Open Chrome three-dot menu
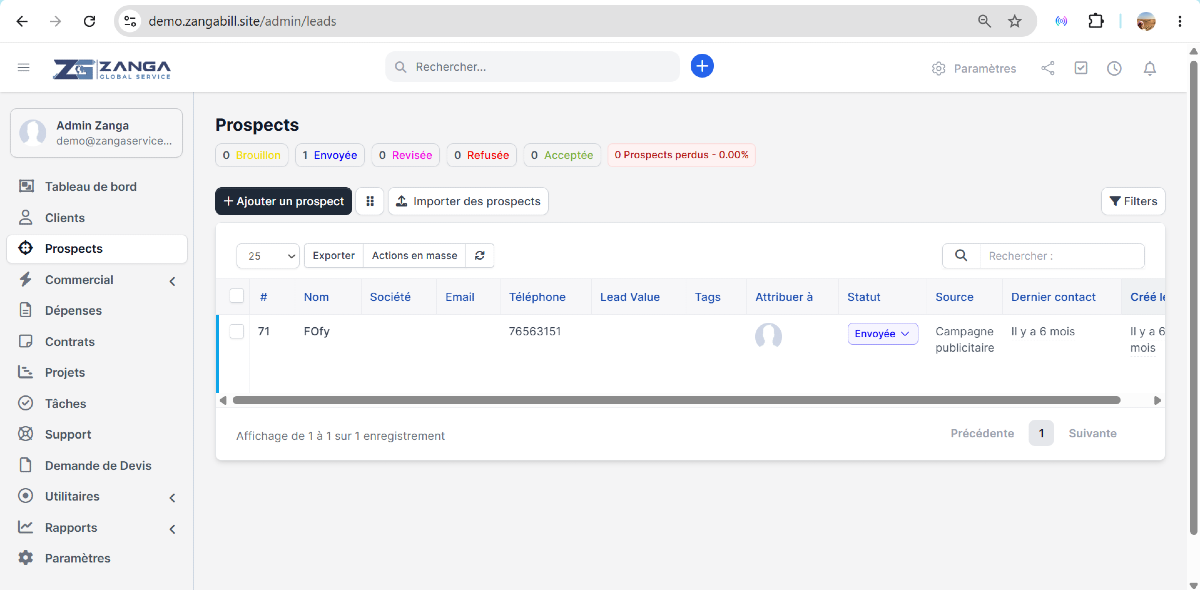 (x=1180, y=21)
